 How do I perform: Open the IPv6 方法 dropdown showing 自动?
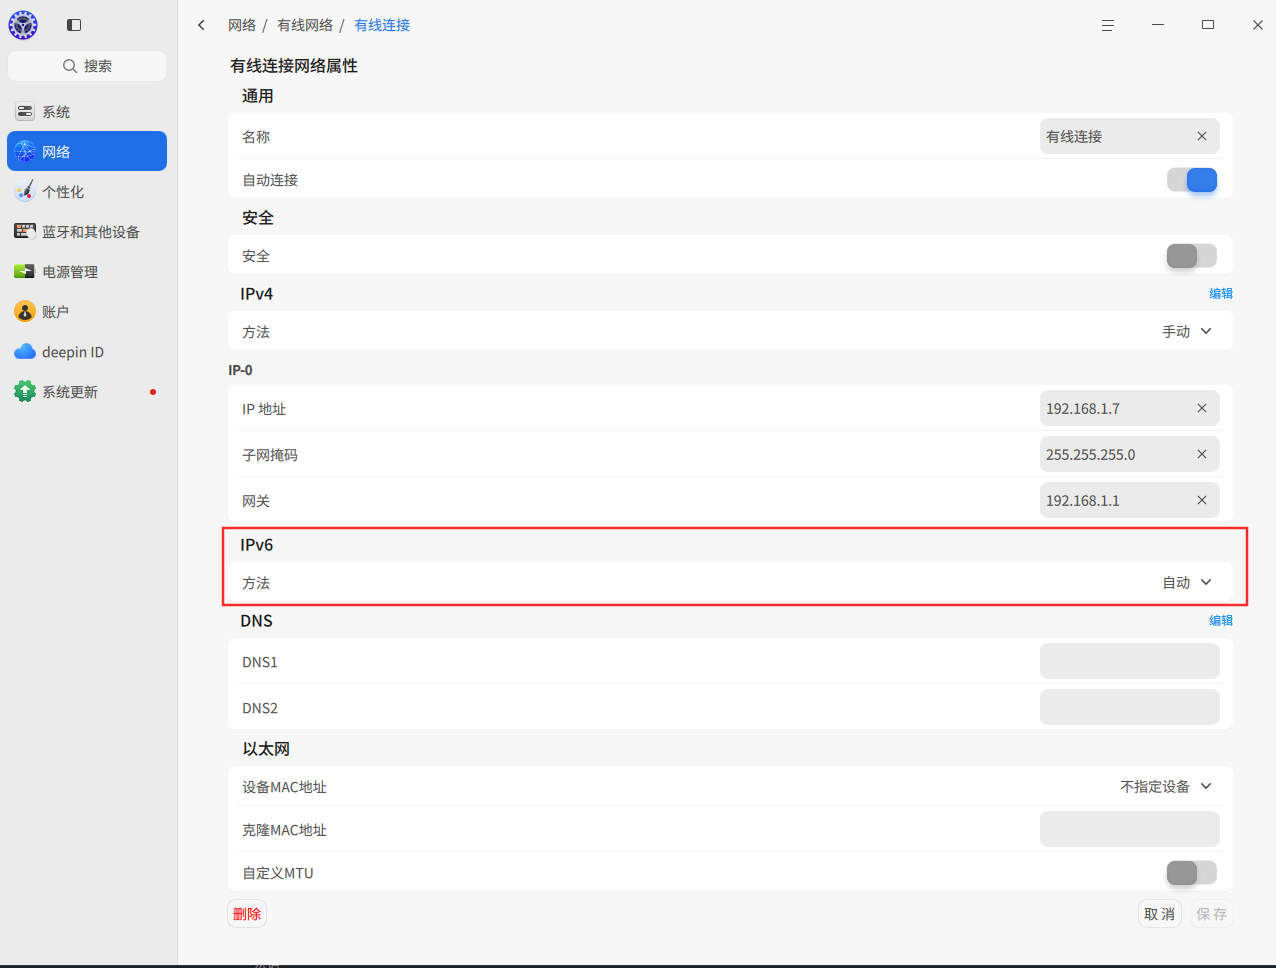(x=1187, y=583)
